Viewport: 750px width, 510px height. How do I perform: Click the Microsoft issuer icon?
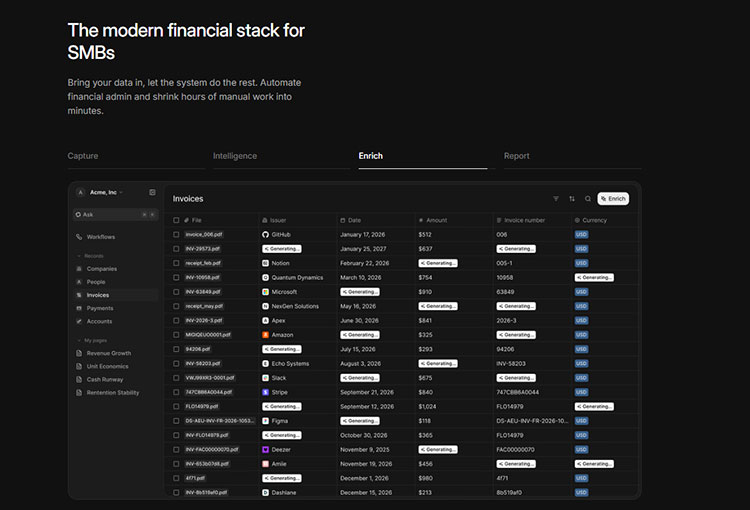265,292
